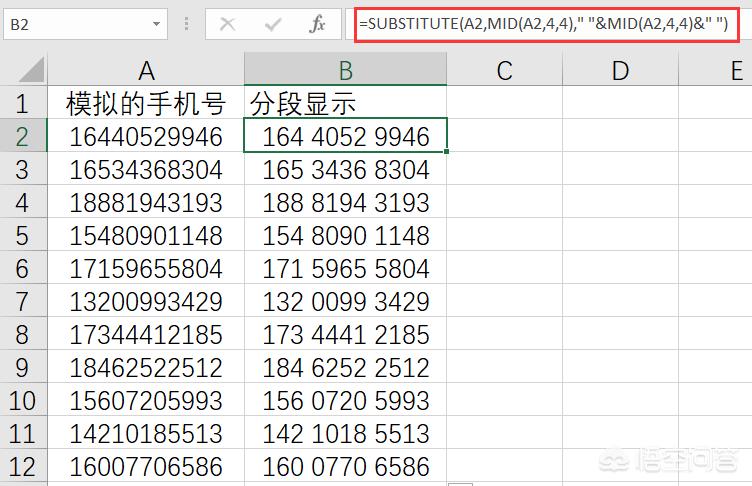
Task: Click the cancel (X) formula icon
Action: click(x=227, y=24)
